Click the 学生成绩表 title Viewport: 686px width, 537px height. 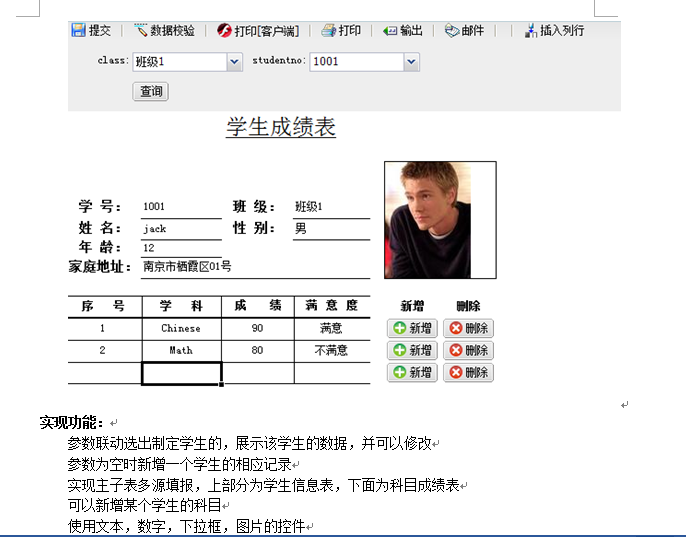pos(281,127)
